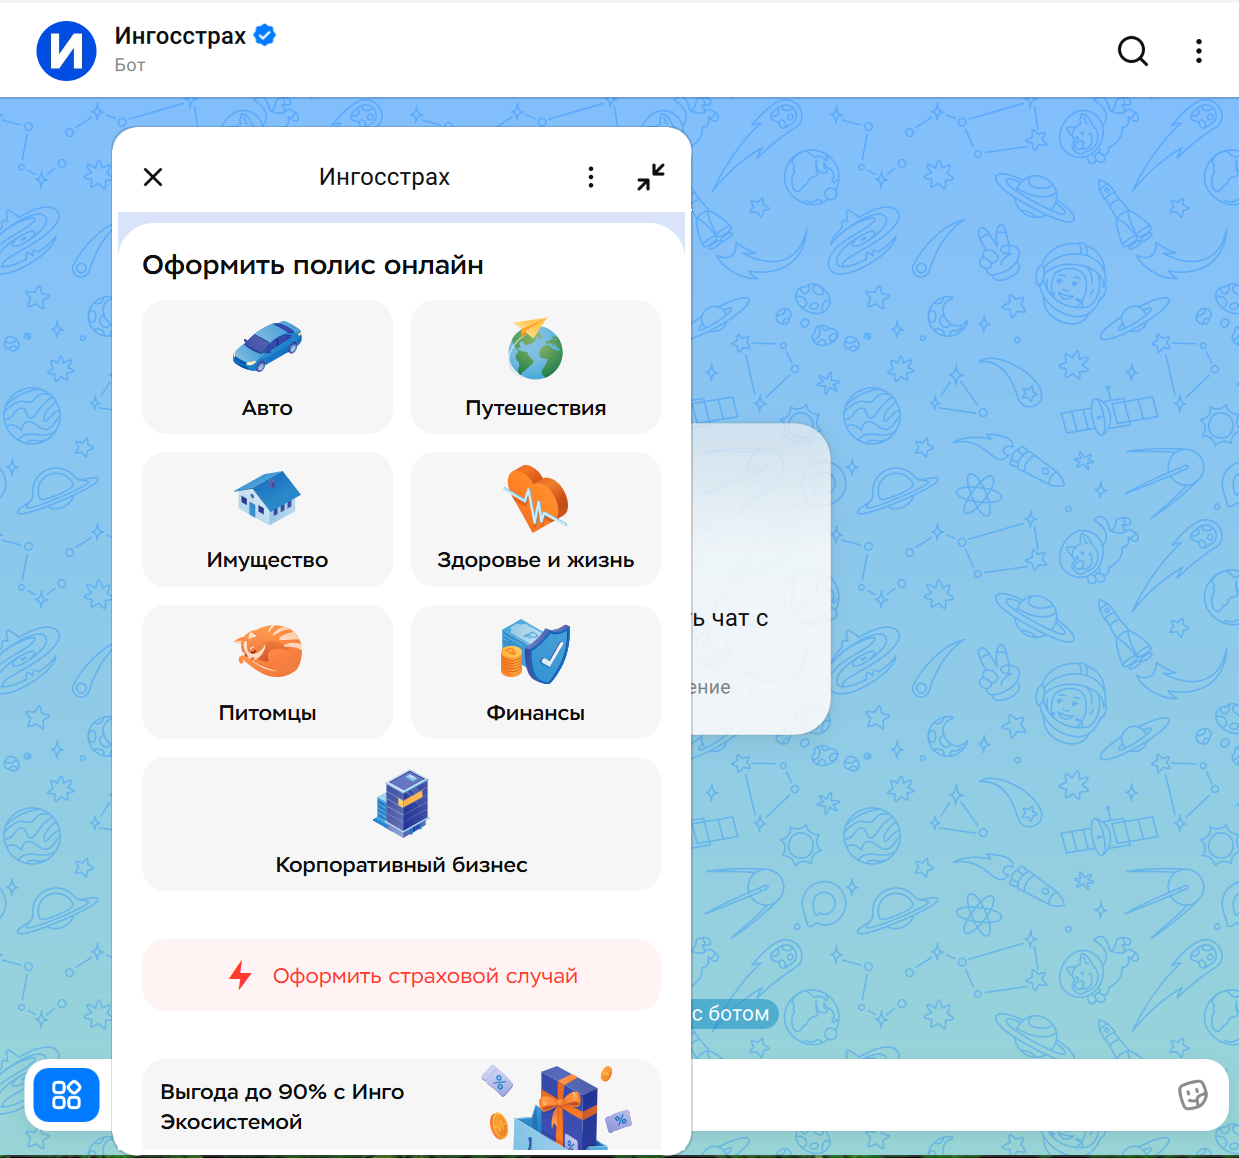Open the Питомцы cat category
The height and width of the screenshot is (1158, 1239).
point(267,672)
